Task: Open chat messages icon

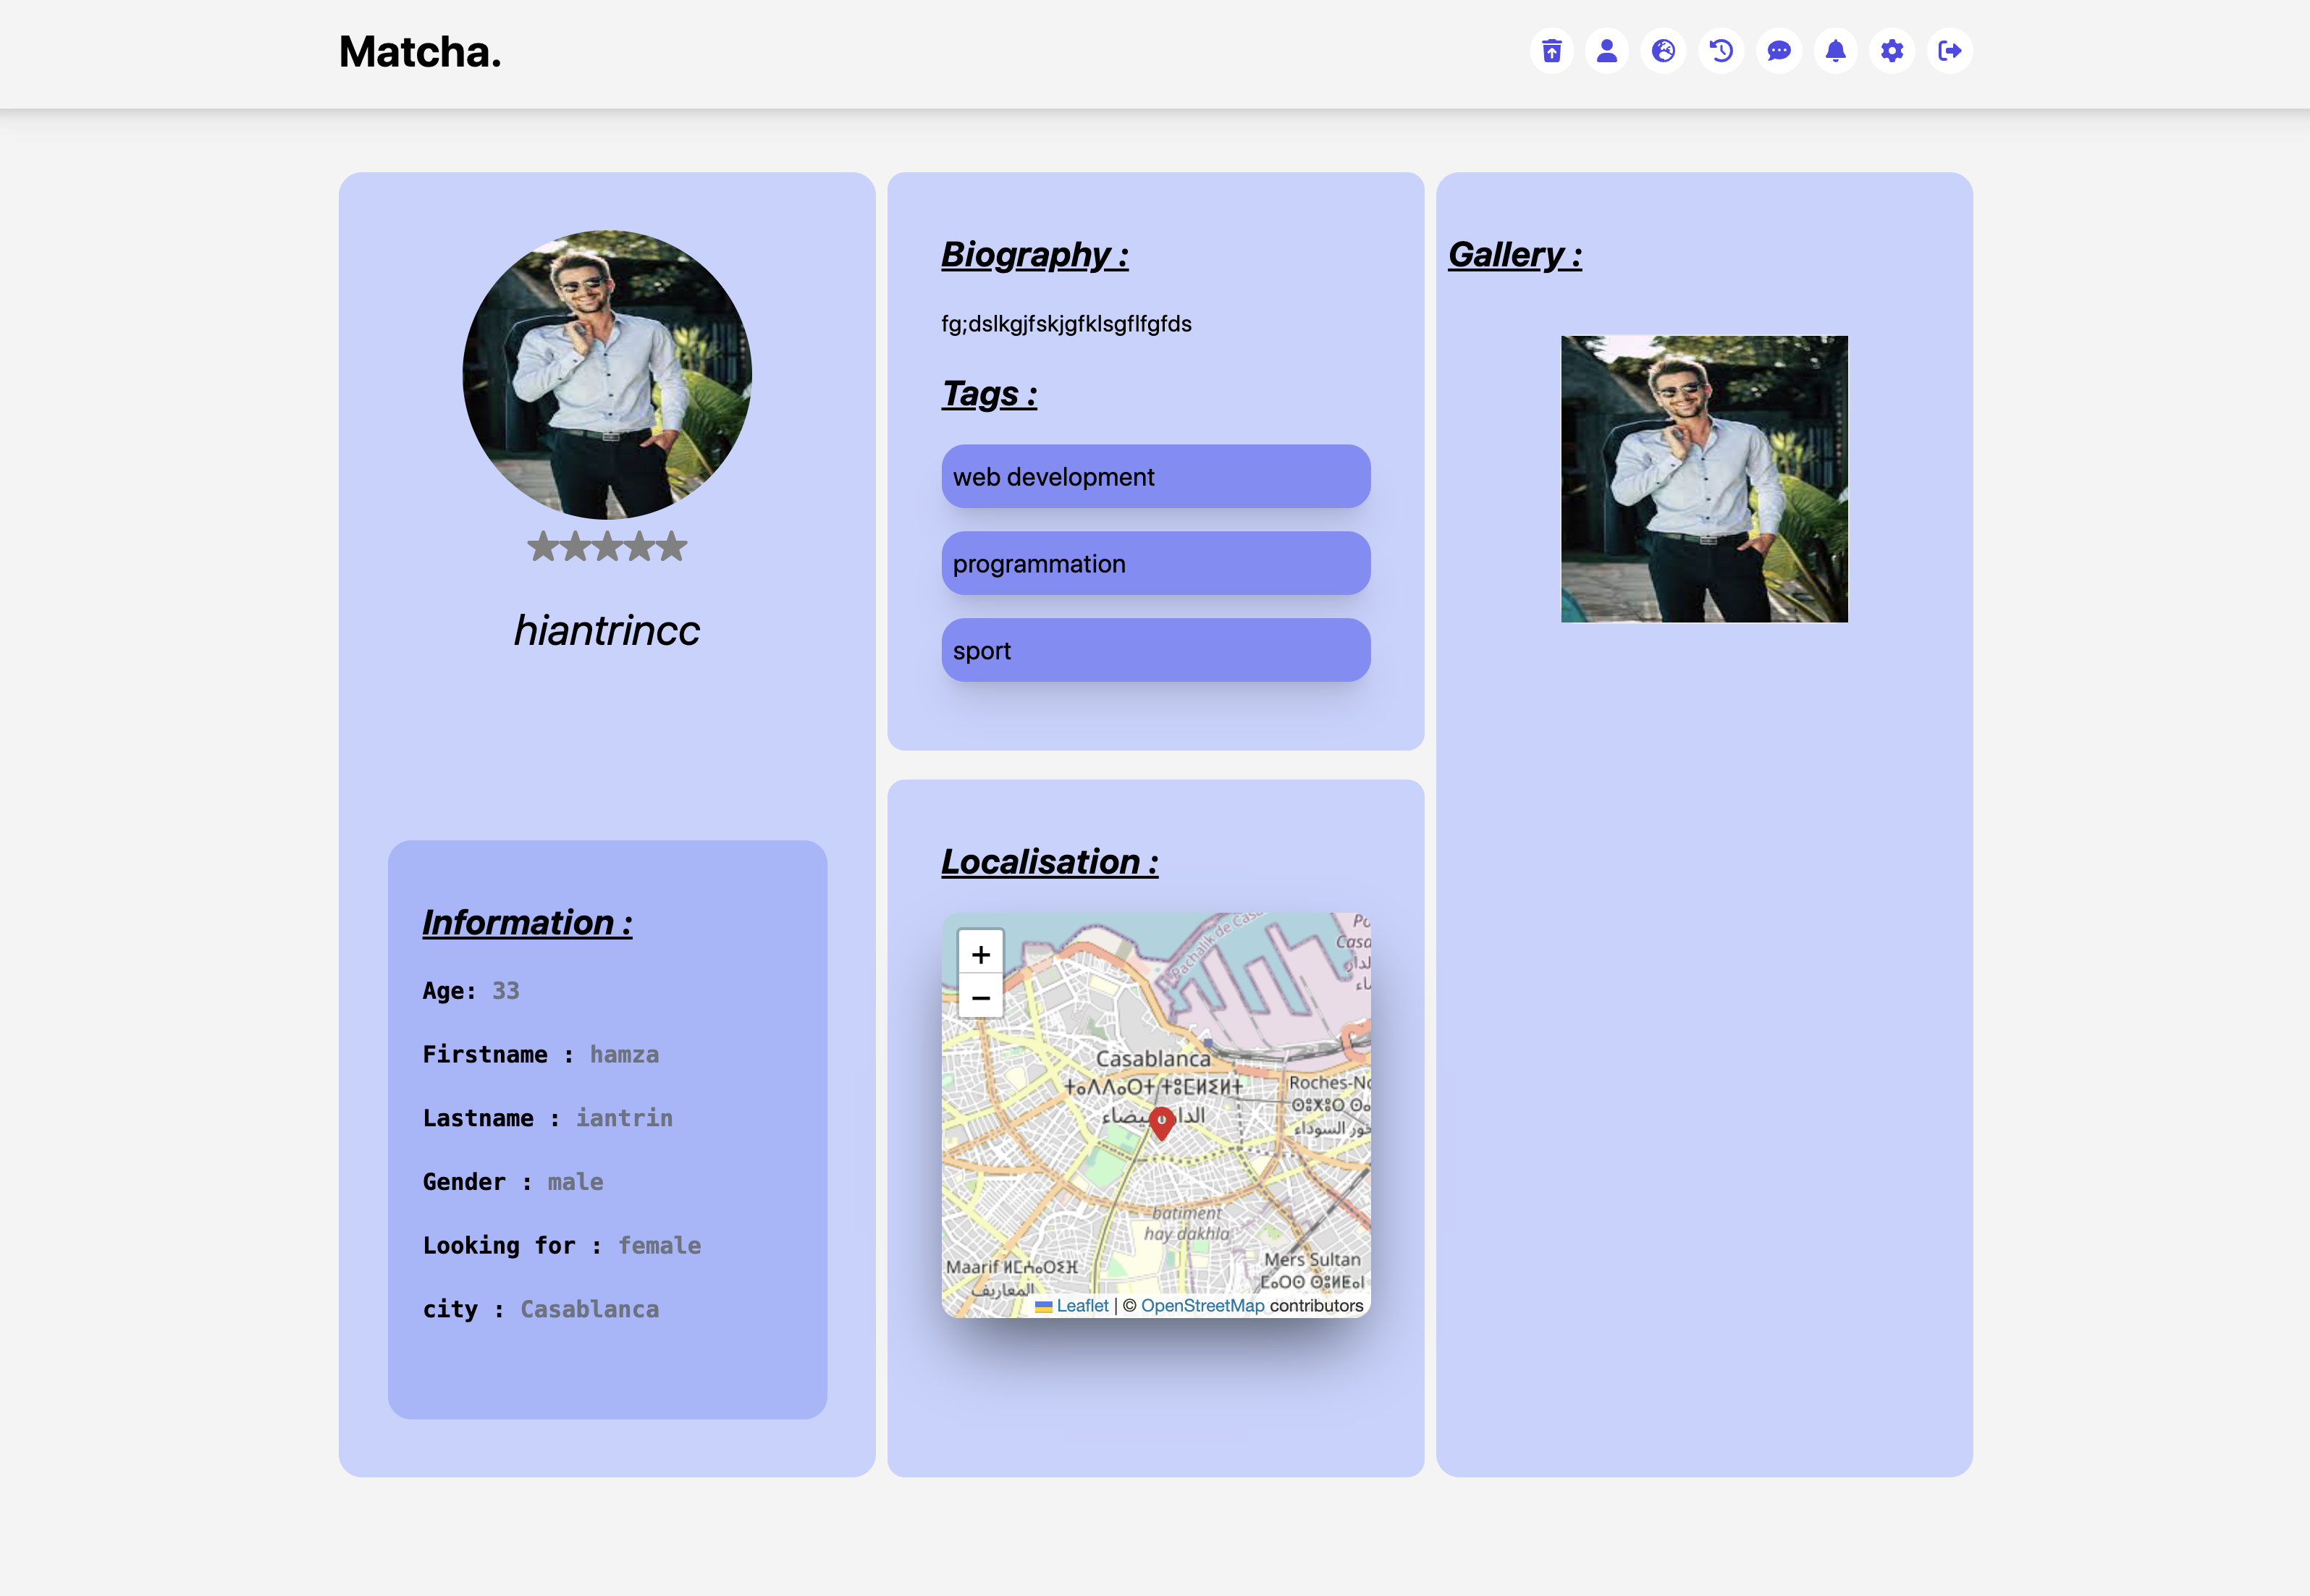Action: [1778, 50]
